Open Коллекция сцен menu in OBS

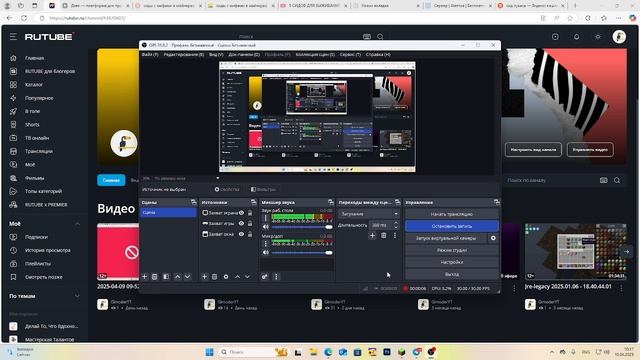[315, 54]
